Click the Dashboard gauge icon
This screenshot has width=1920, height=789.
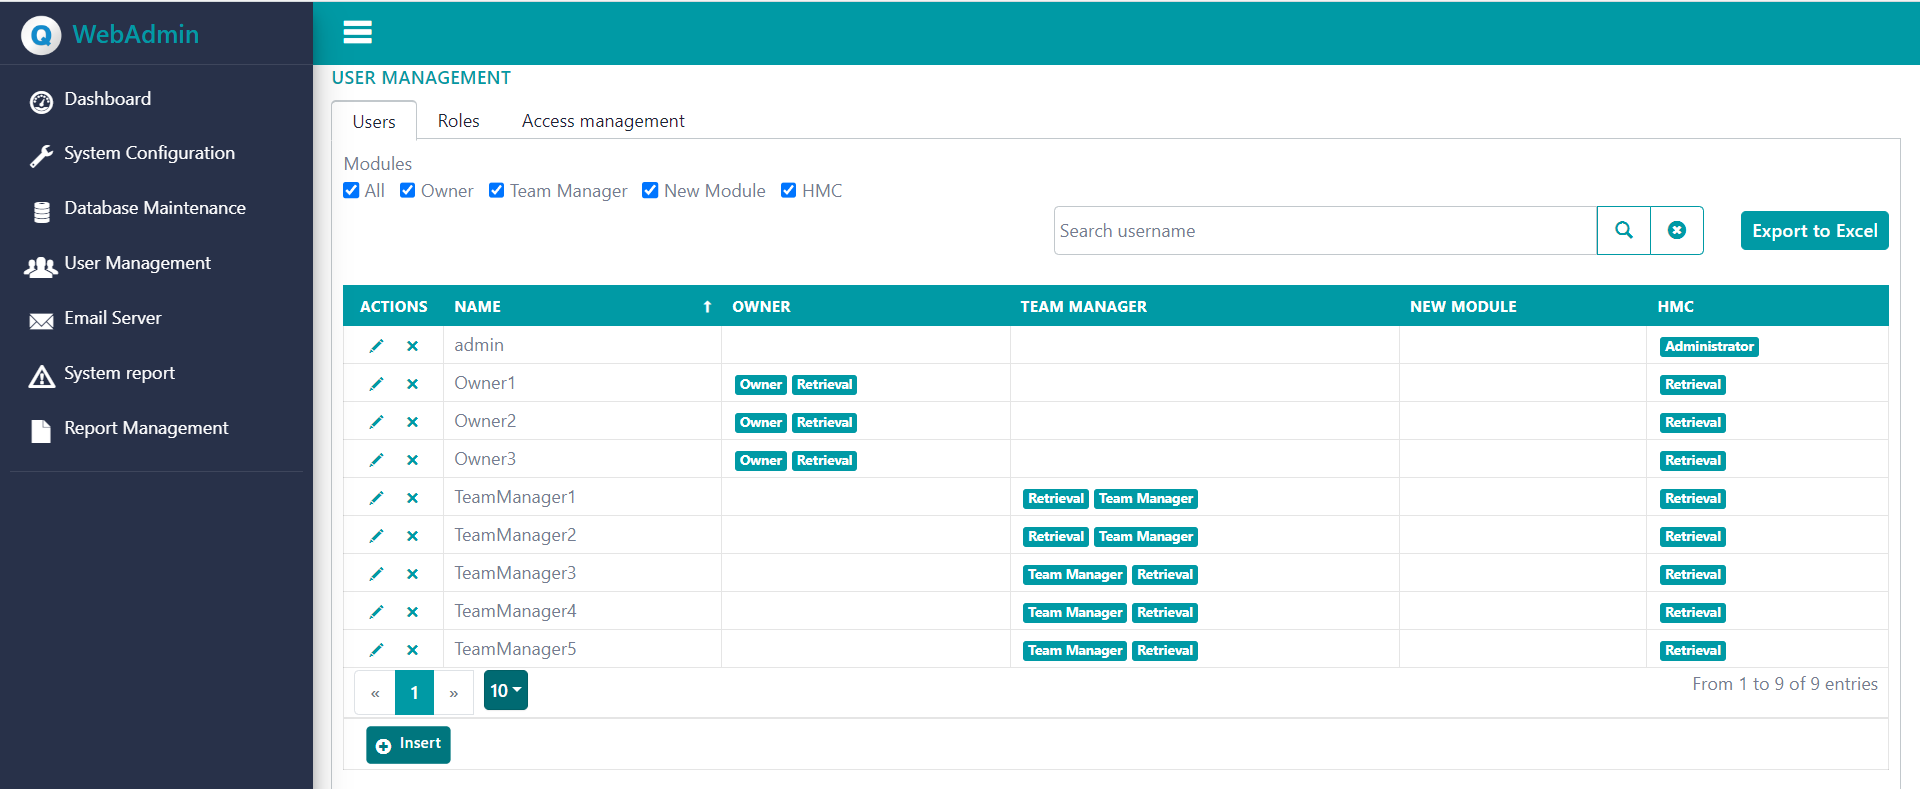point(41,101)
